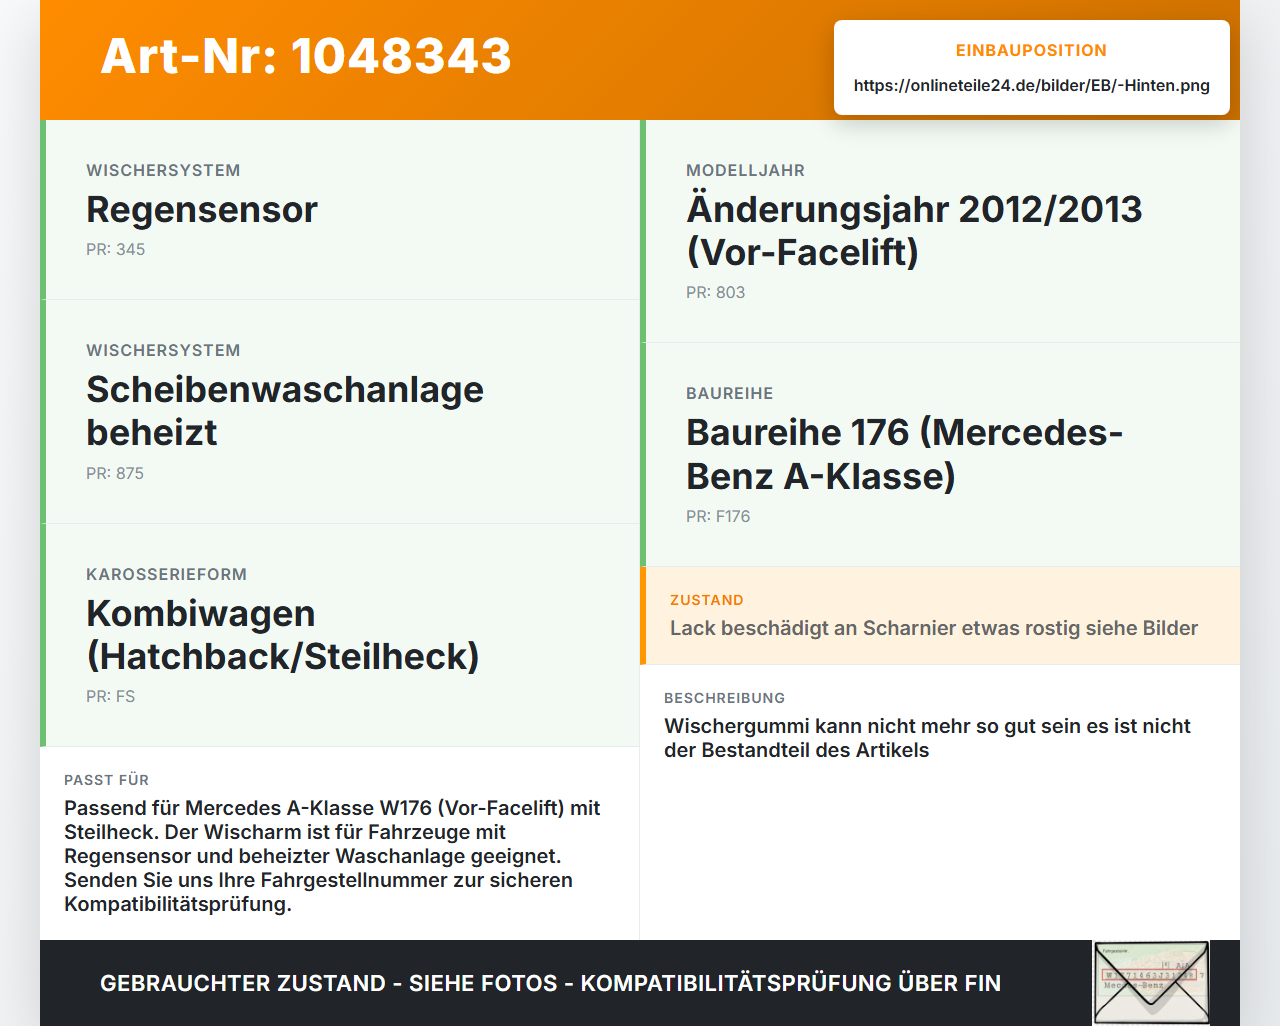Click the MODELLJAHR label
This screenshot has height=1026, width=1280.
click(745, 170)
